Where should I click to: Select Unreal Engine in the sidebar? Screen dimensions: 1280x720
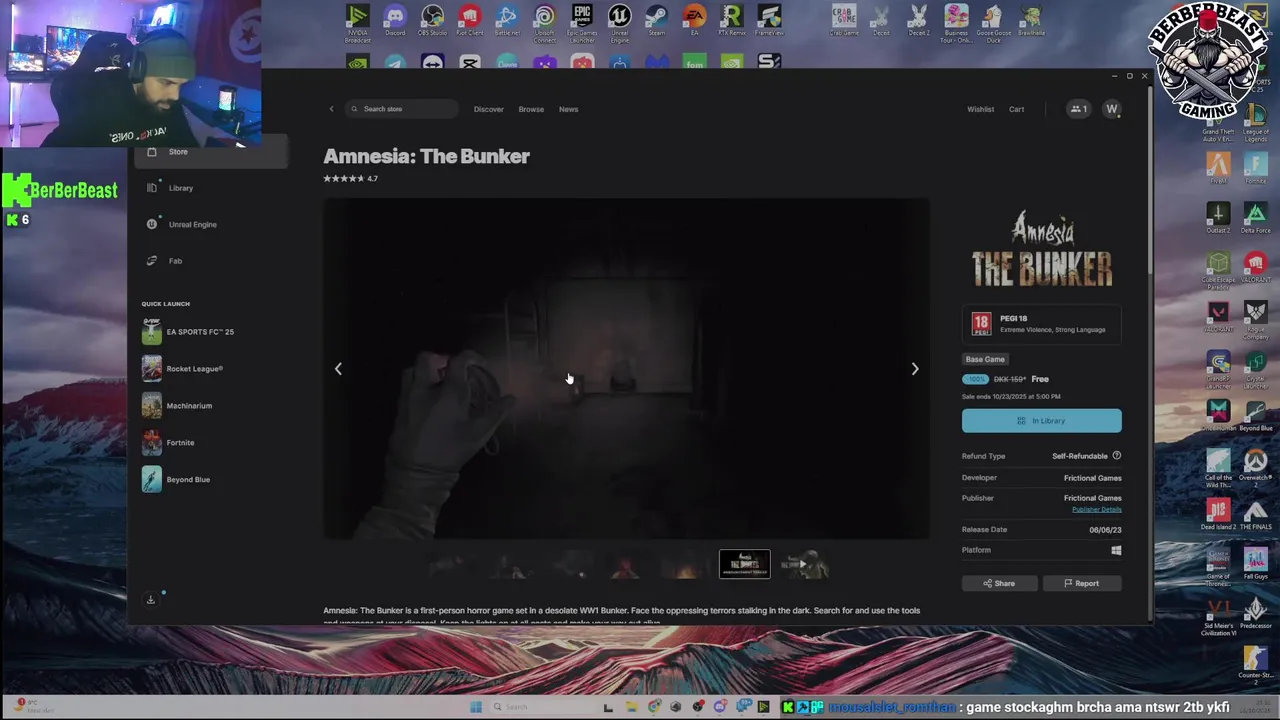tap(212, 224)
